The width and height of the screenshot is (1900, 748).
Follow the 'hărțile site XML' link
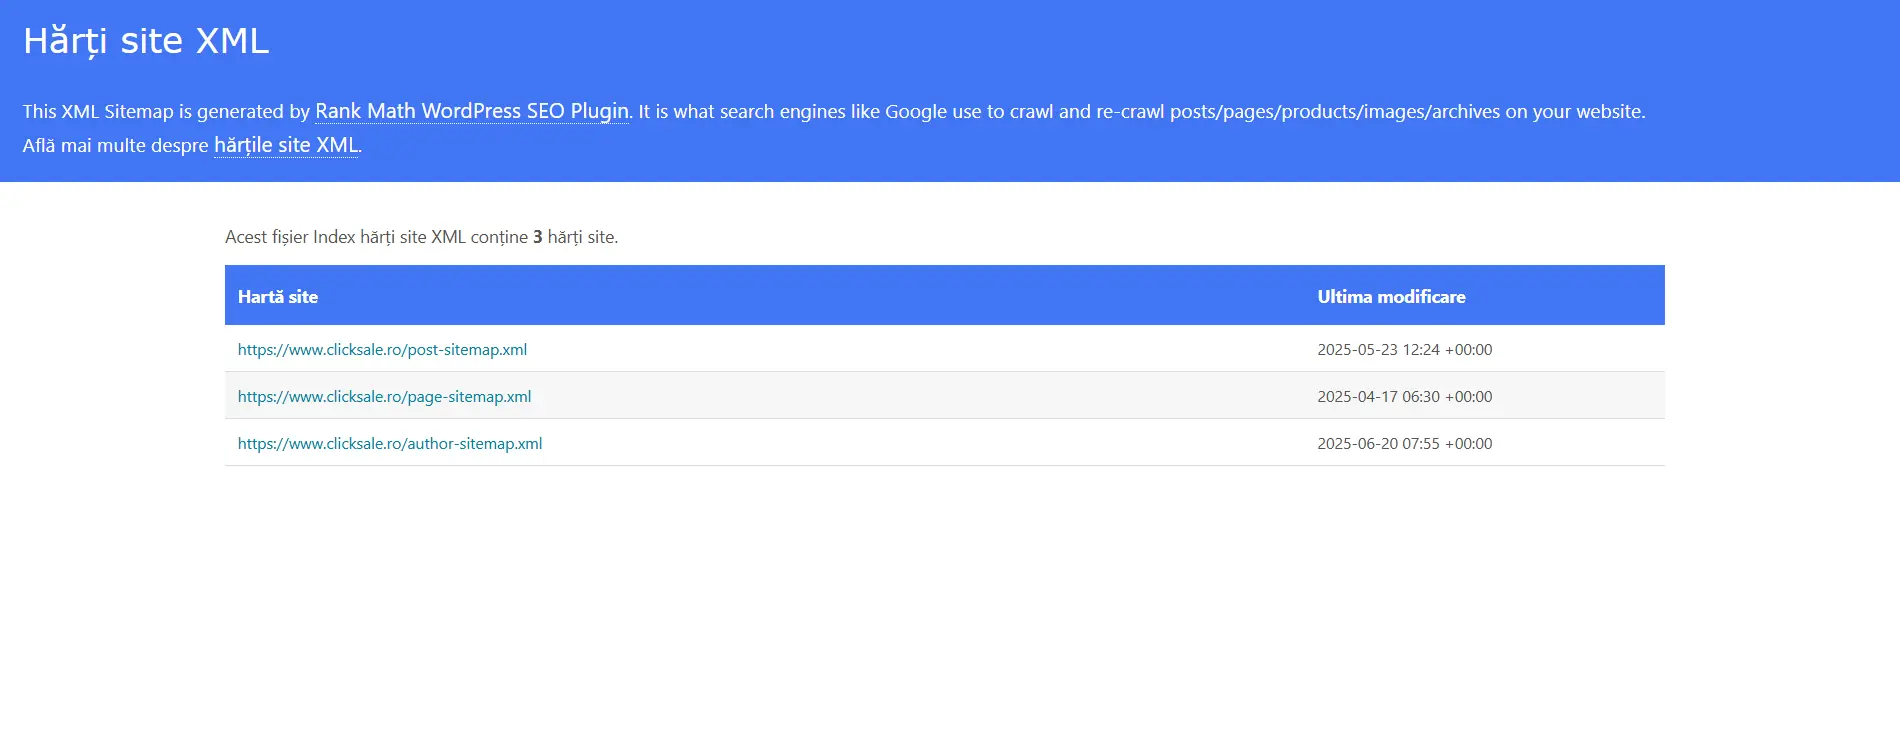point(286,145)
